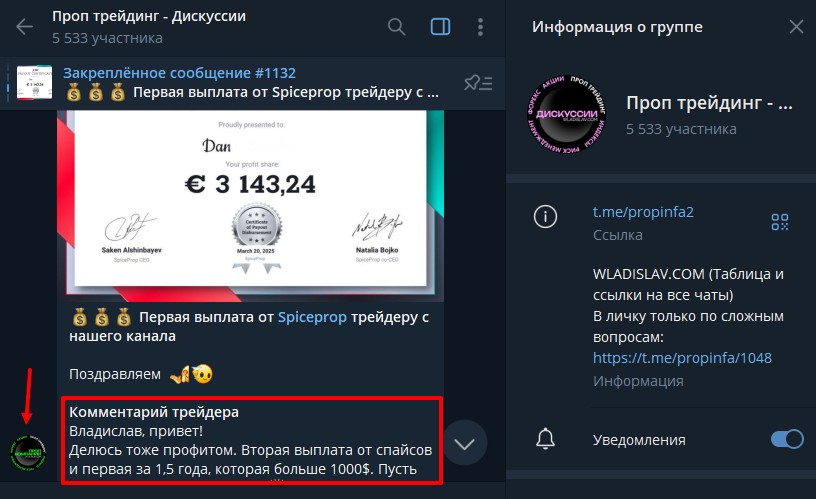Screen dimensions: 816x499
Task: Open the group avatar Дискуссии
Action: pyautogui.click(x=567, y=115)
